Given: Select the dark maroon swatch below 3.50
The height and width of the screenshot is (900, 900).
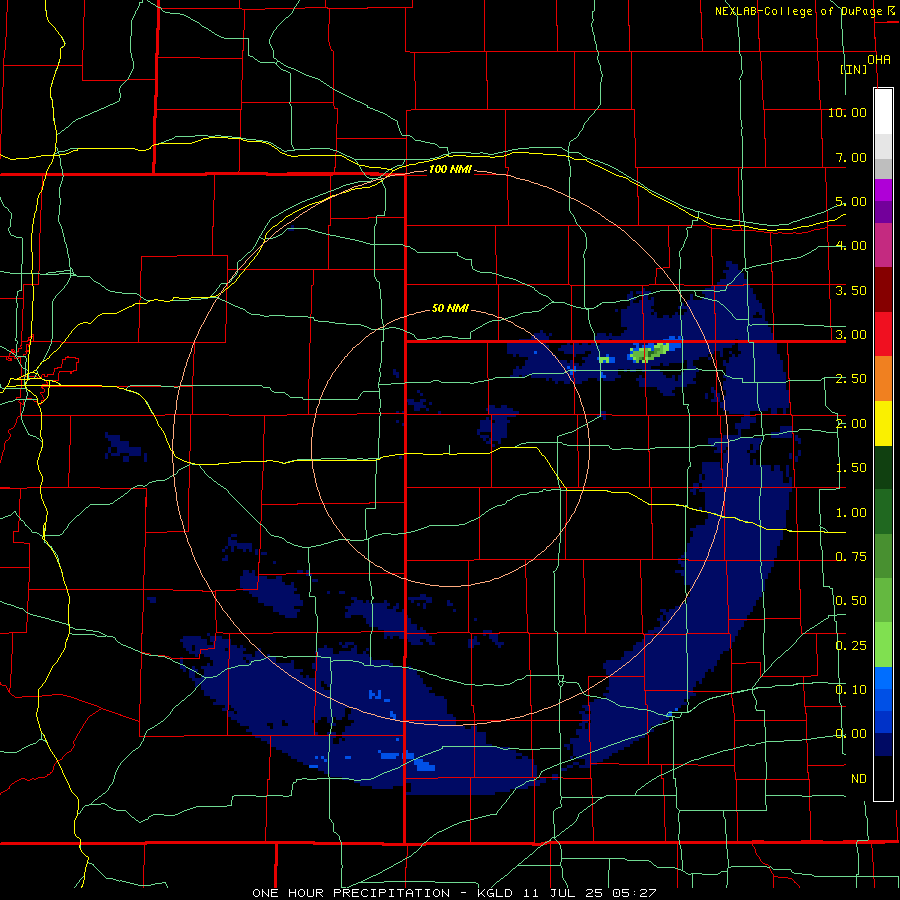Looking at the screenshot, I should 883,290.
